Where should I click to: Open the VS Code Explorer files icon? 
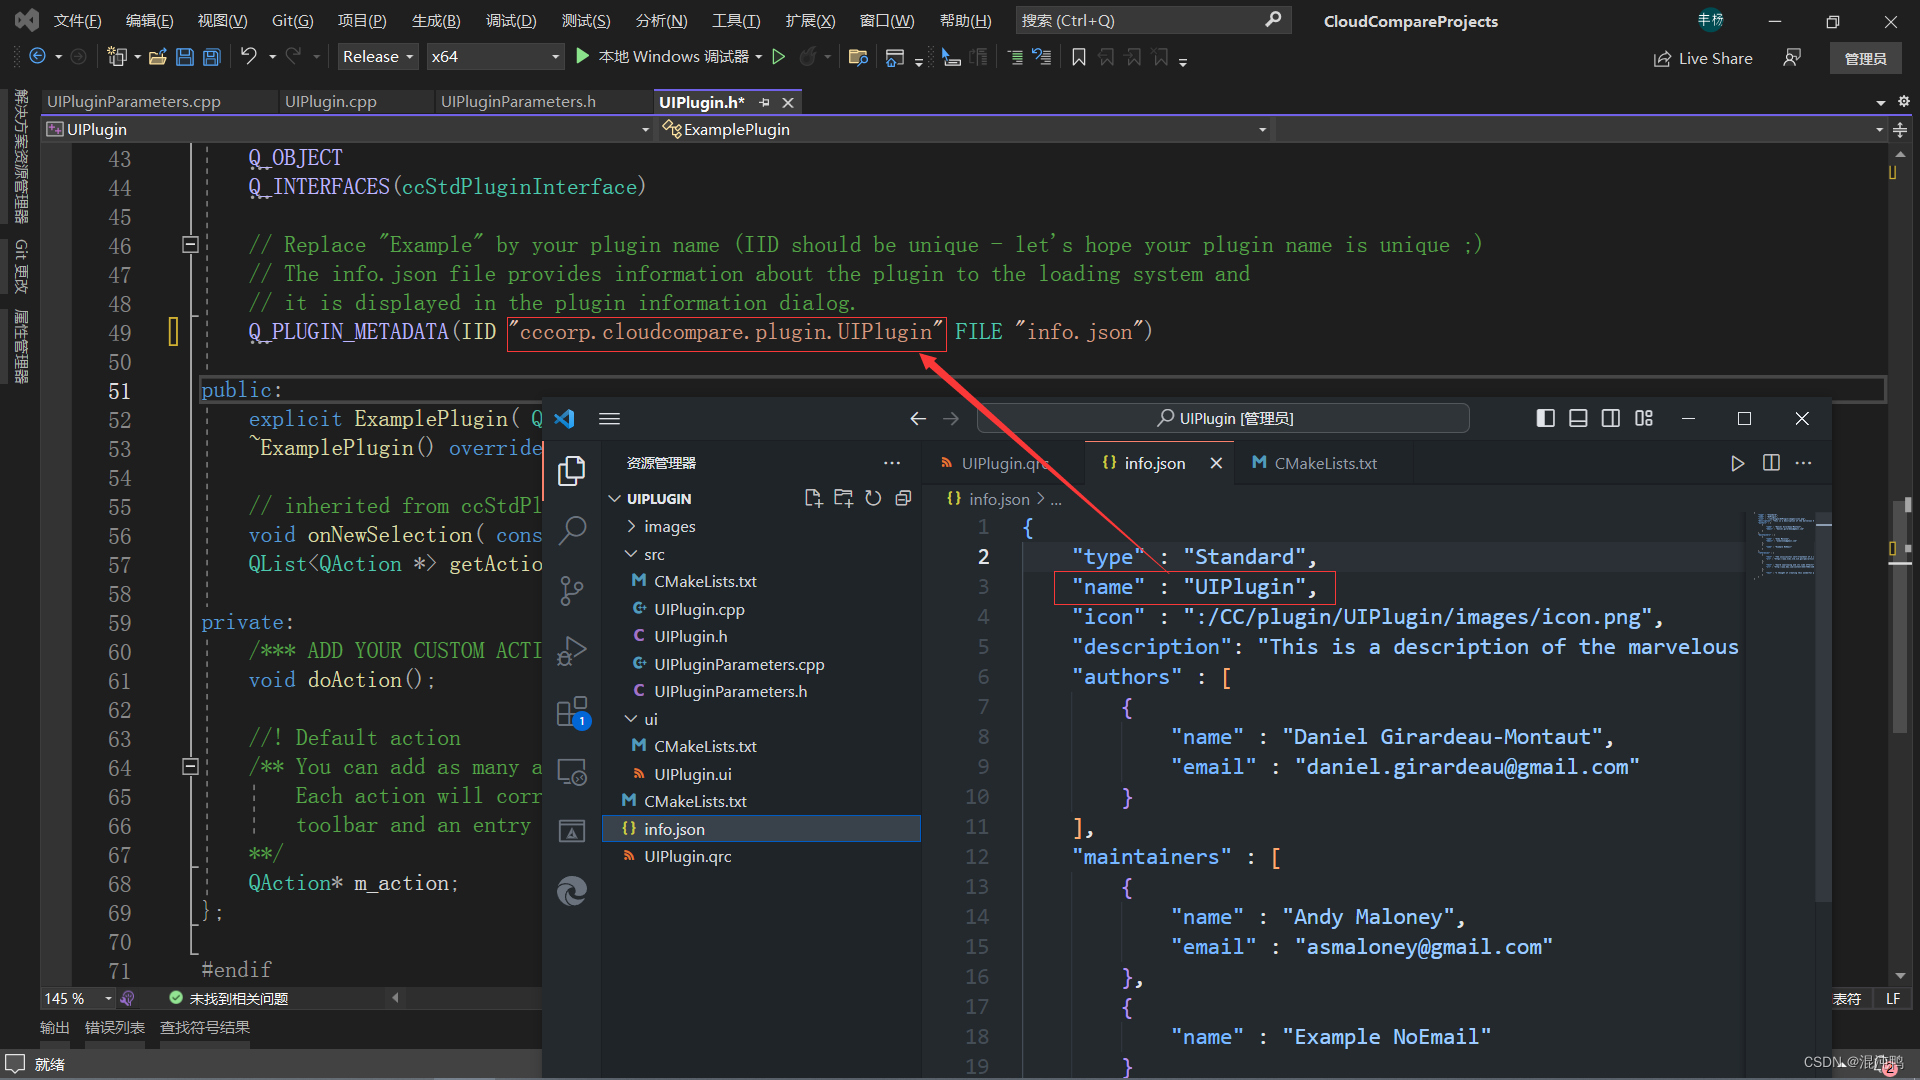(571, 470)
